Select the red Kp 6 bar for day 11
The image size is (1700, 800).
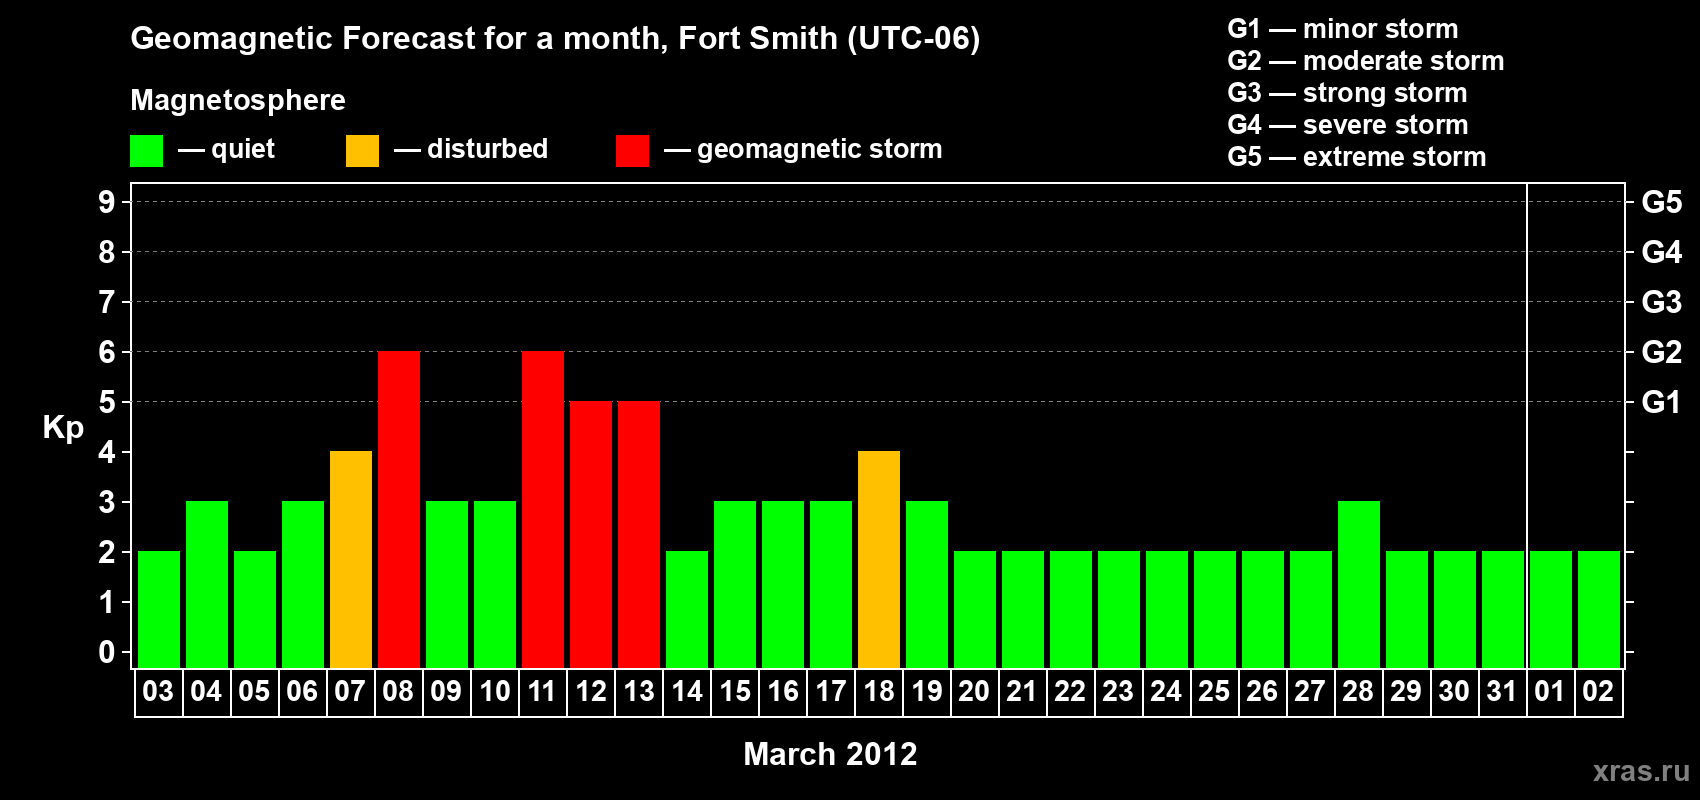(x=543, y=510)
